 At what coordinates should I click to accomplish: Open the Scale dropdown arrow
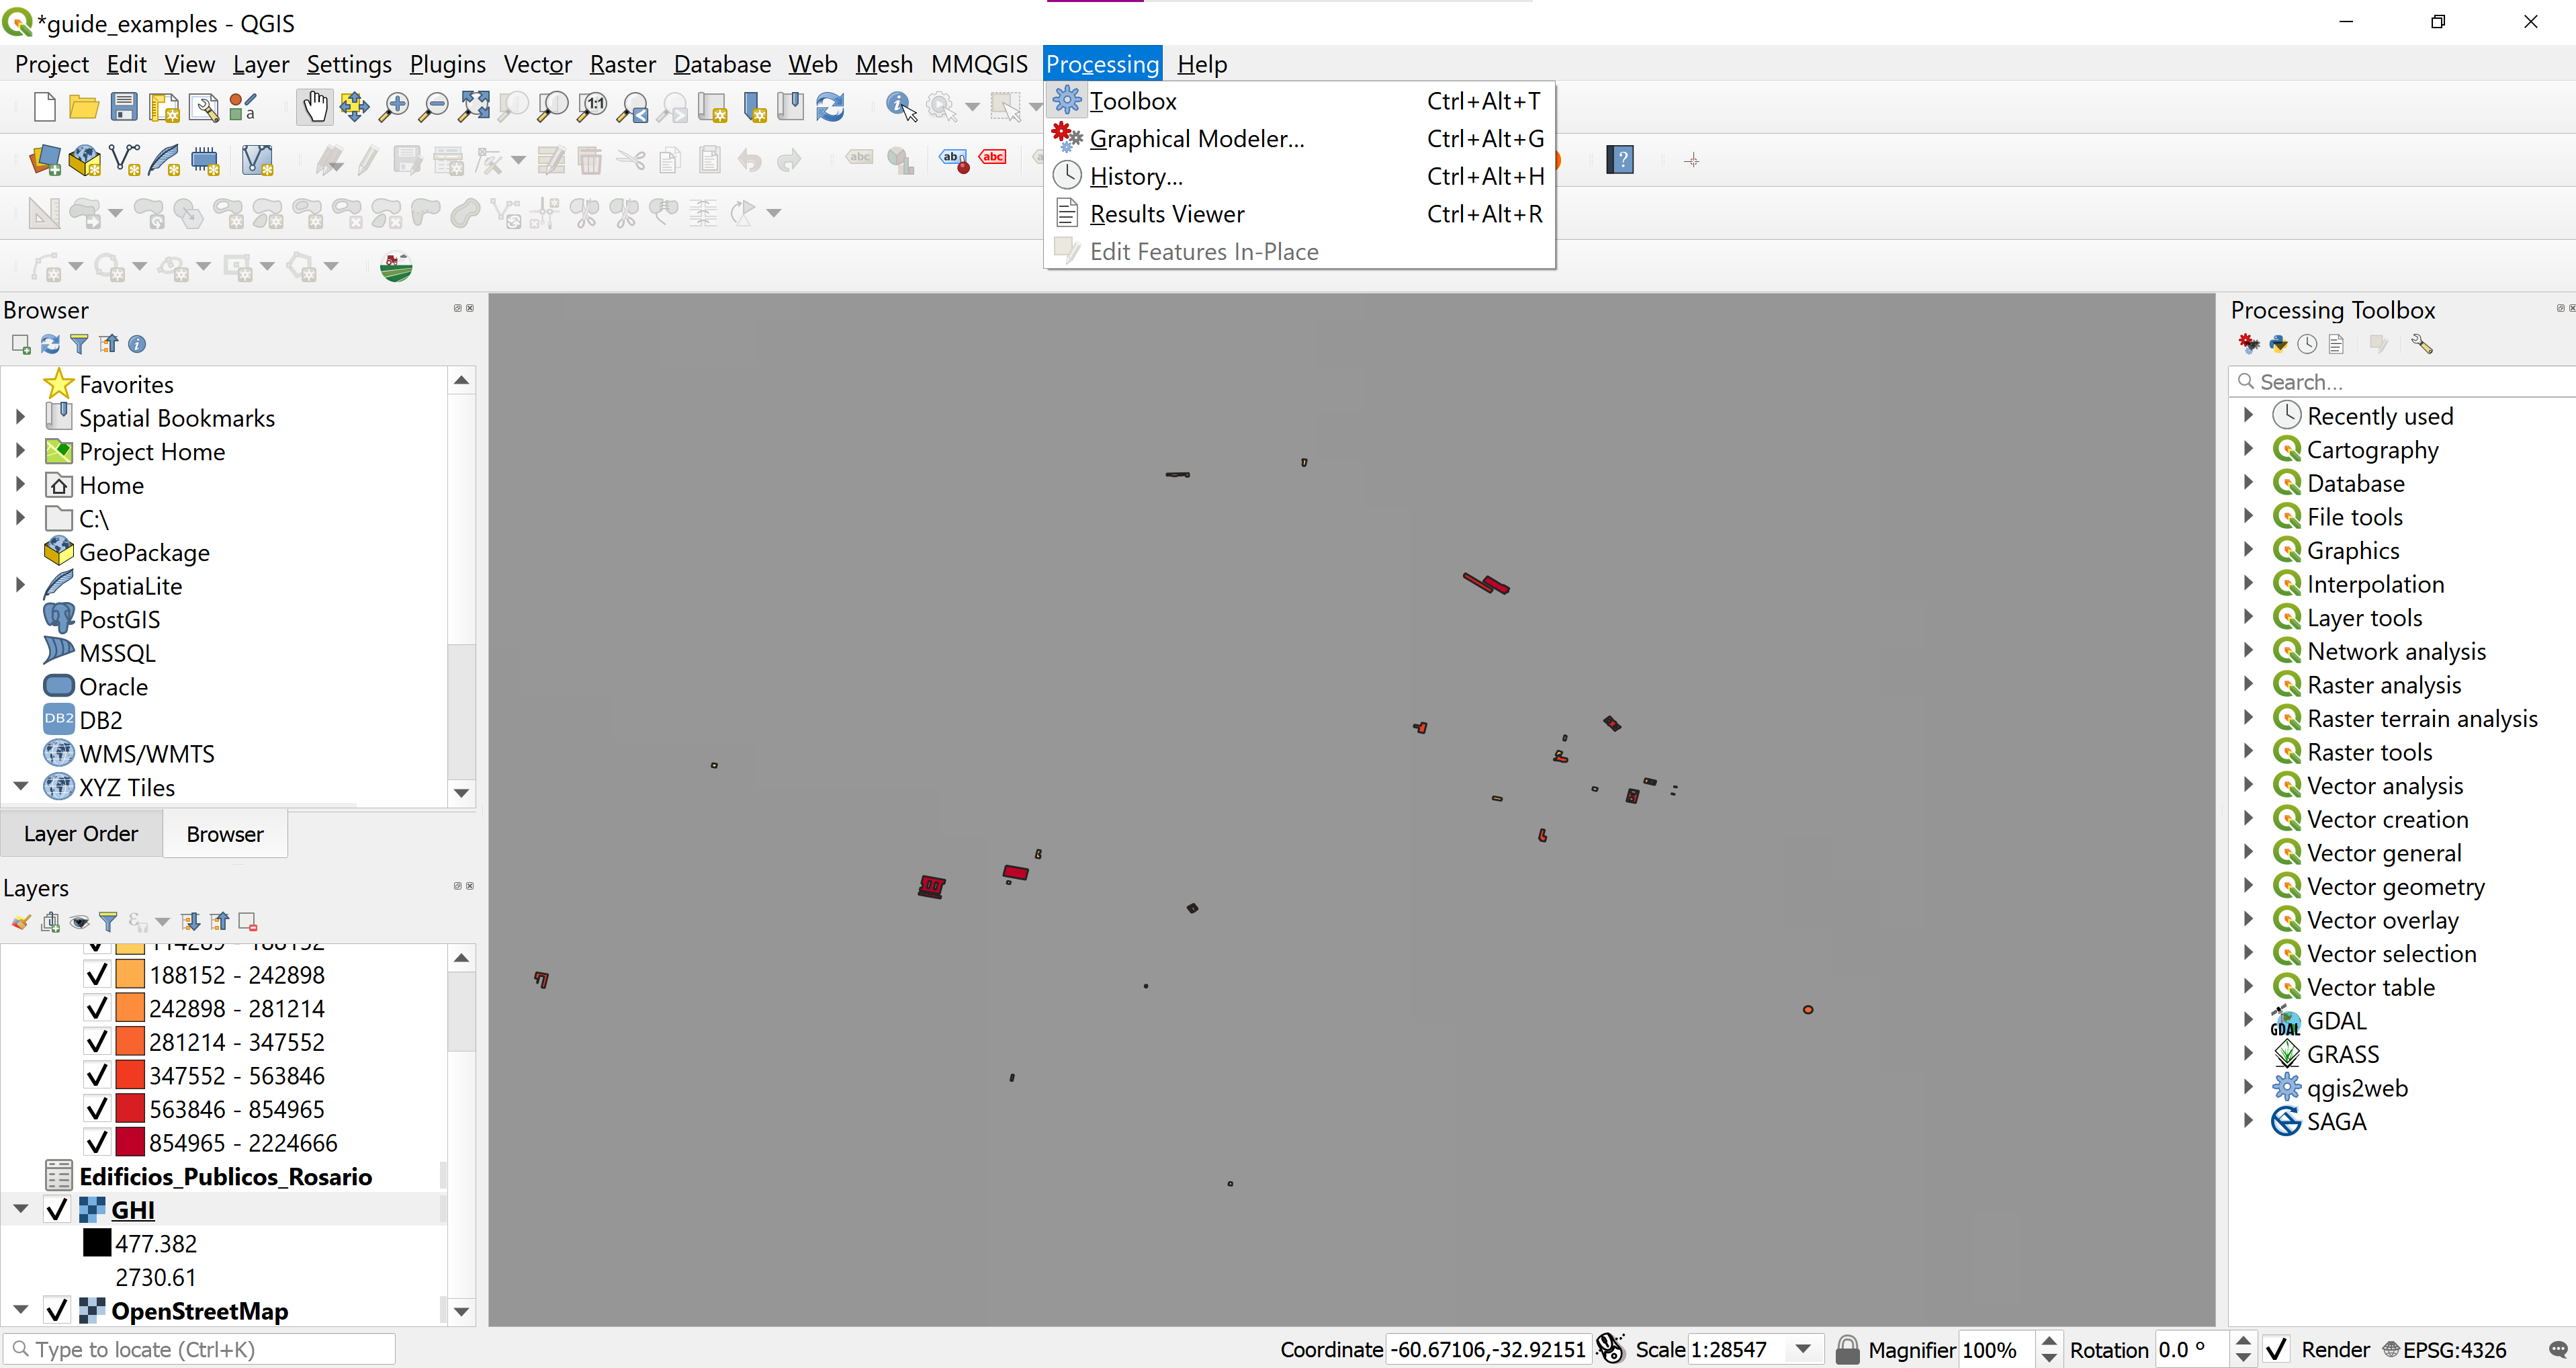1803,1350
